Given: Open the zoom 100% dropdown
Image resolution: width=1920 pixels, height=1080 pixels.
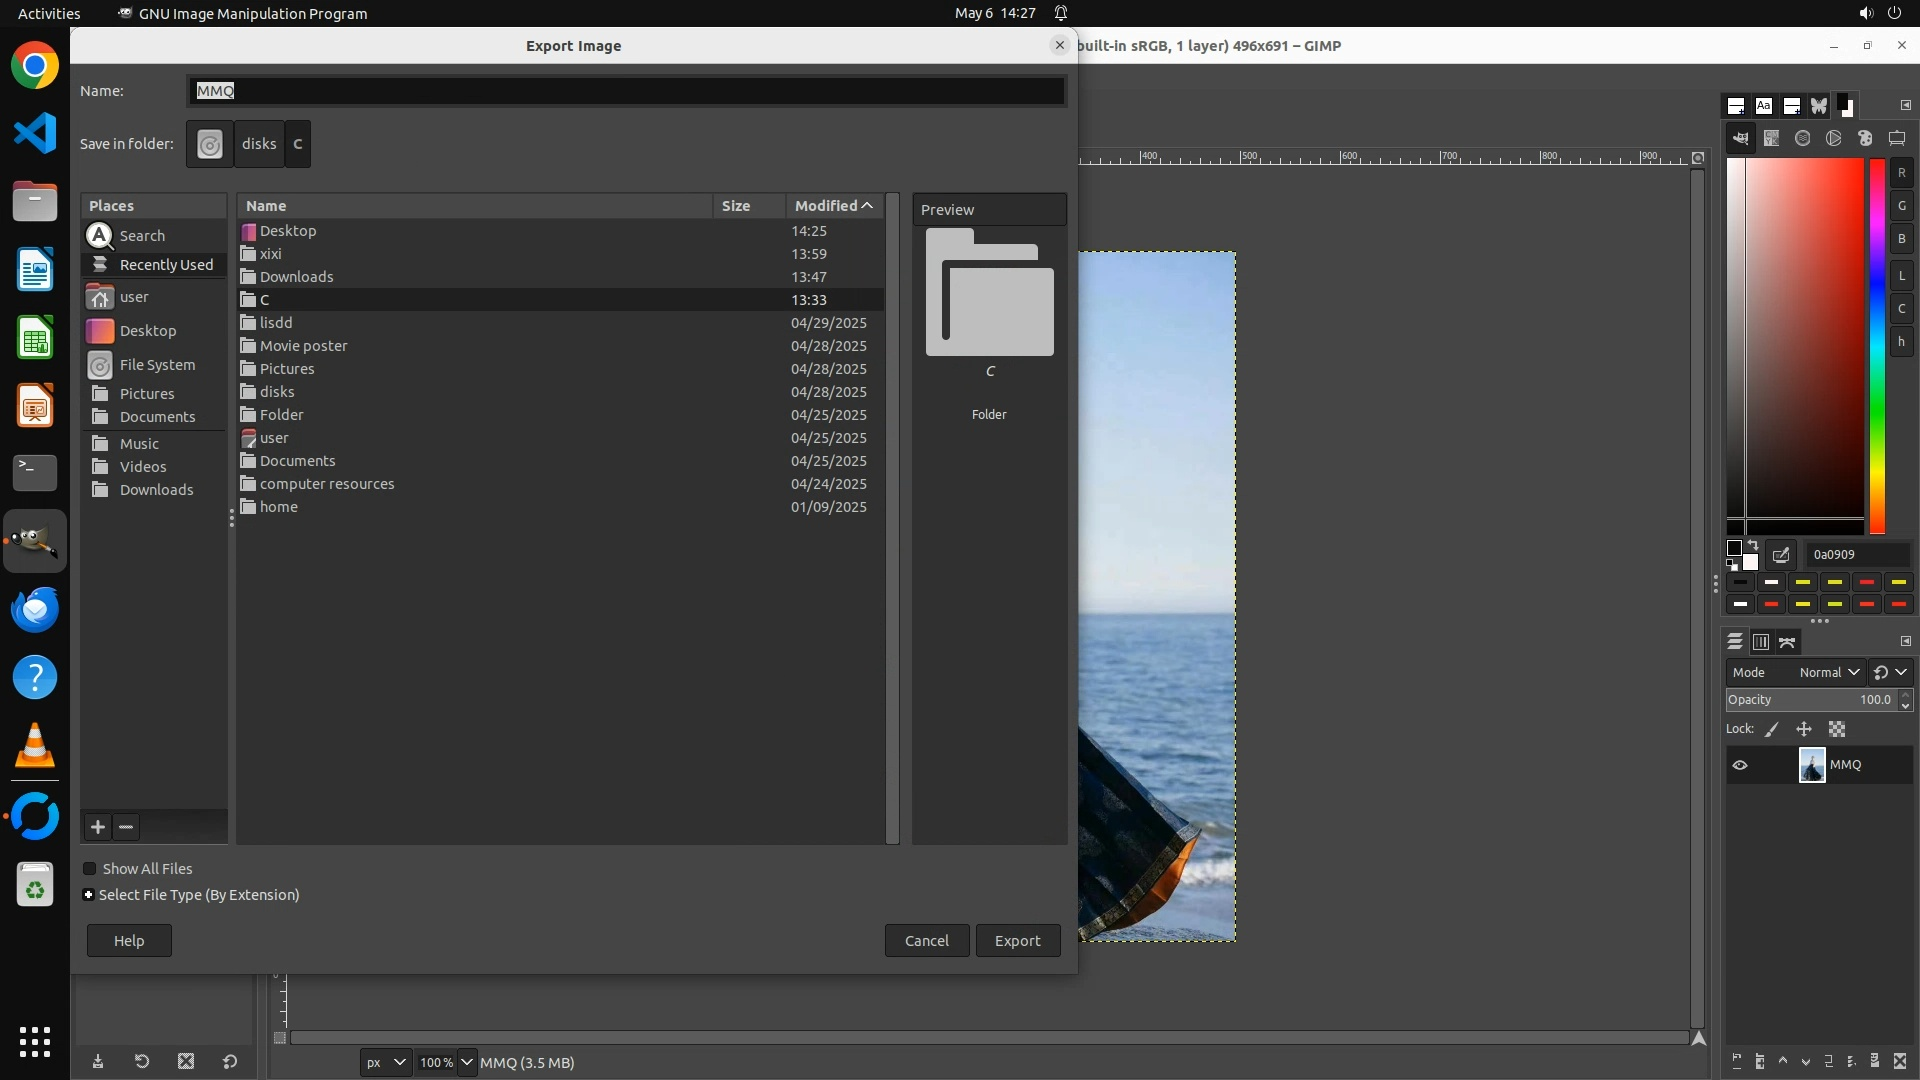Looking at the screenshot, I should 466,1062.
